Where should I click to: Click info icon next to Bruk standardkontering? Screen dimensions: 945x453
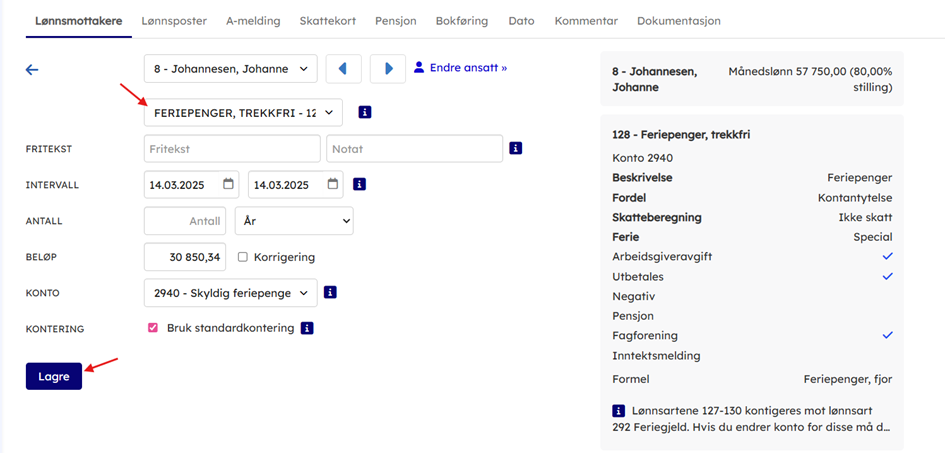click(307, 328)
